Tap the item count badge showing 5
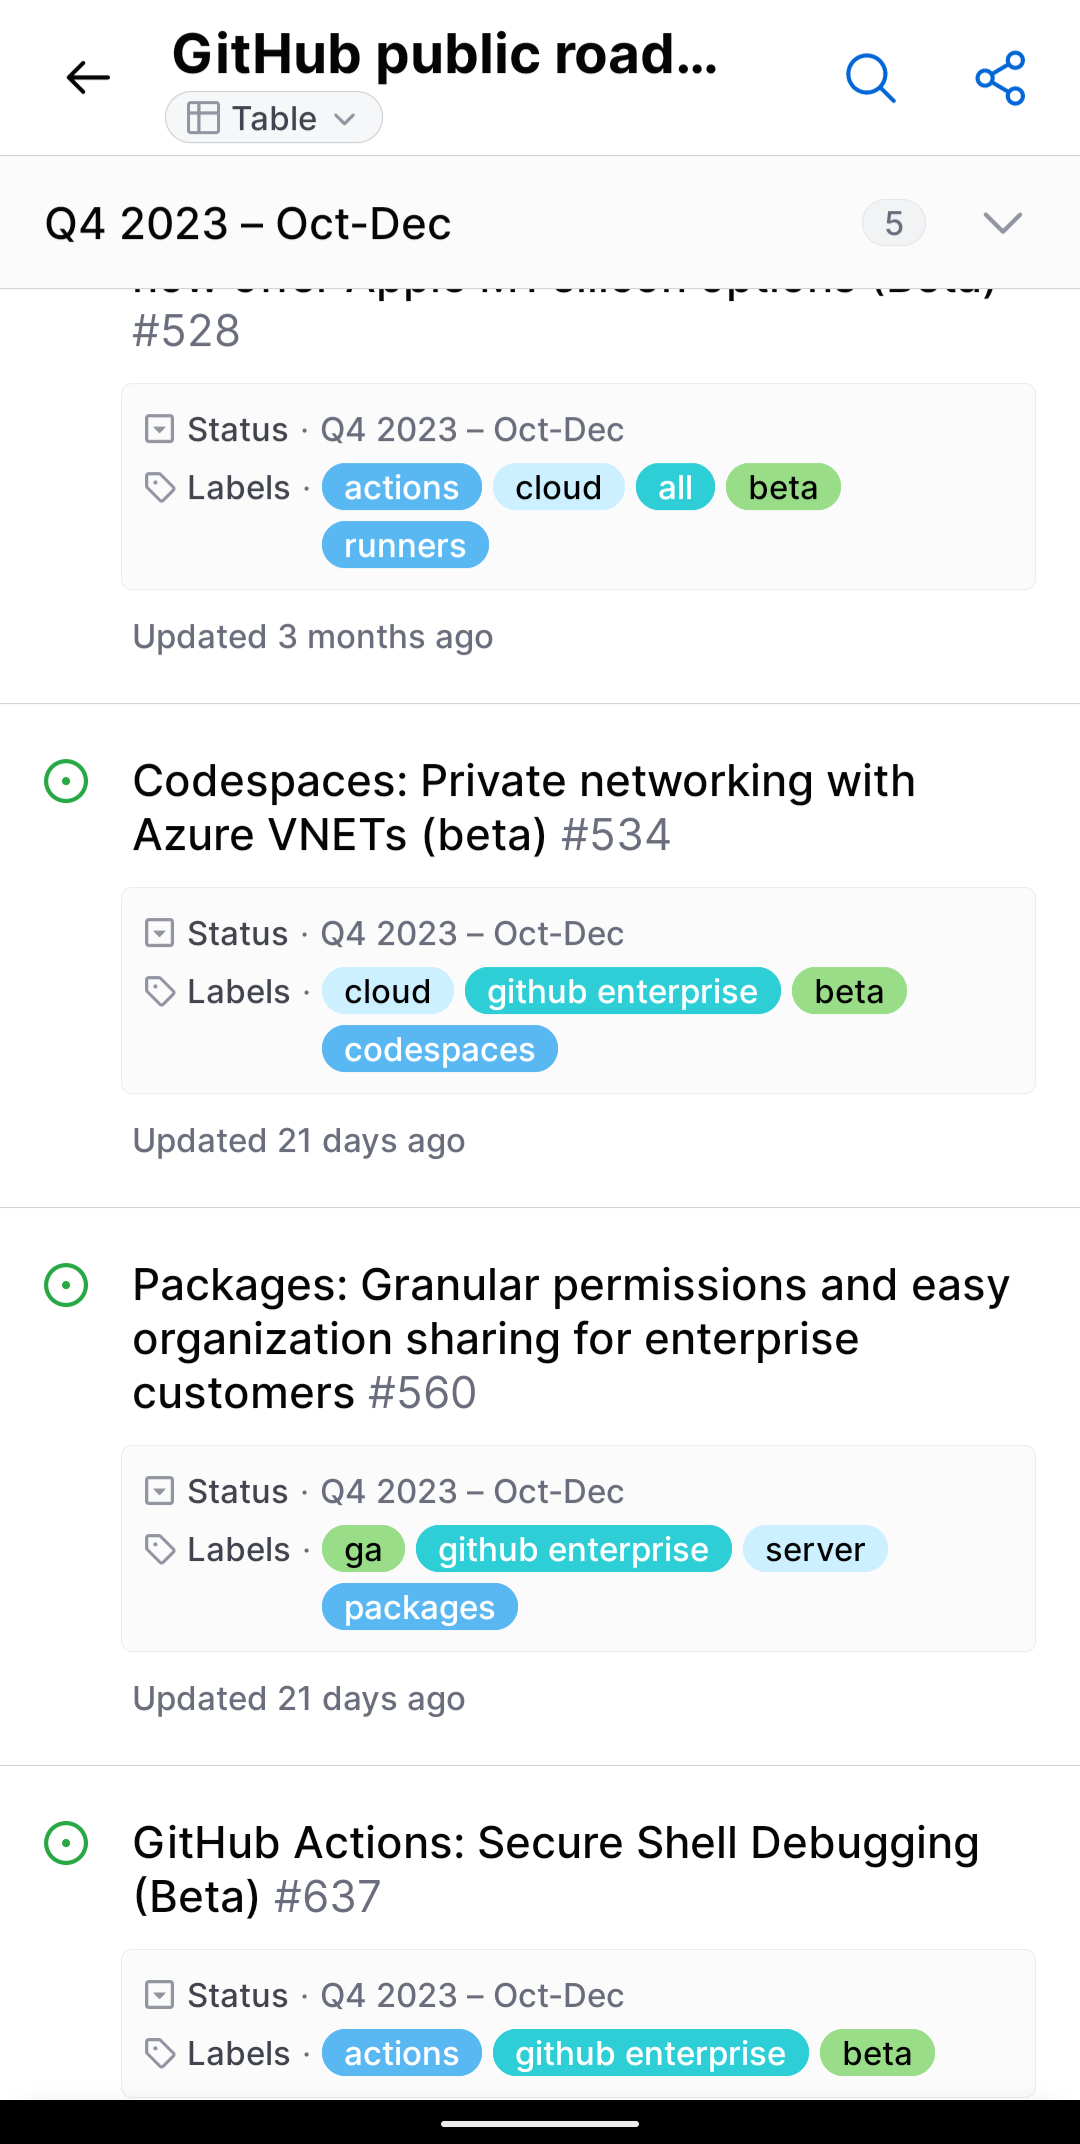The height and width of the screenshot is (2144, 1080). [x=893, y=222]
